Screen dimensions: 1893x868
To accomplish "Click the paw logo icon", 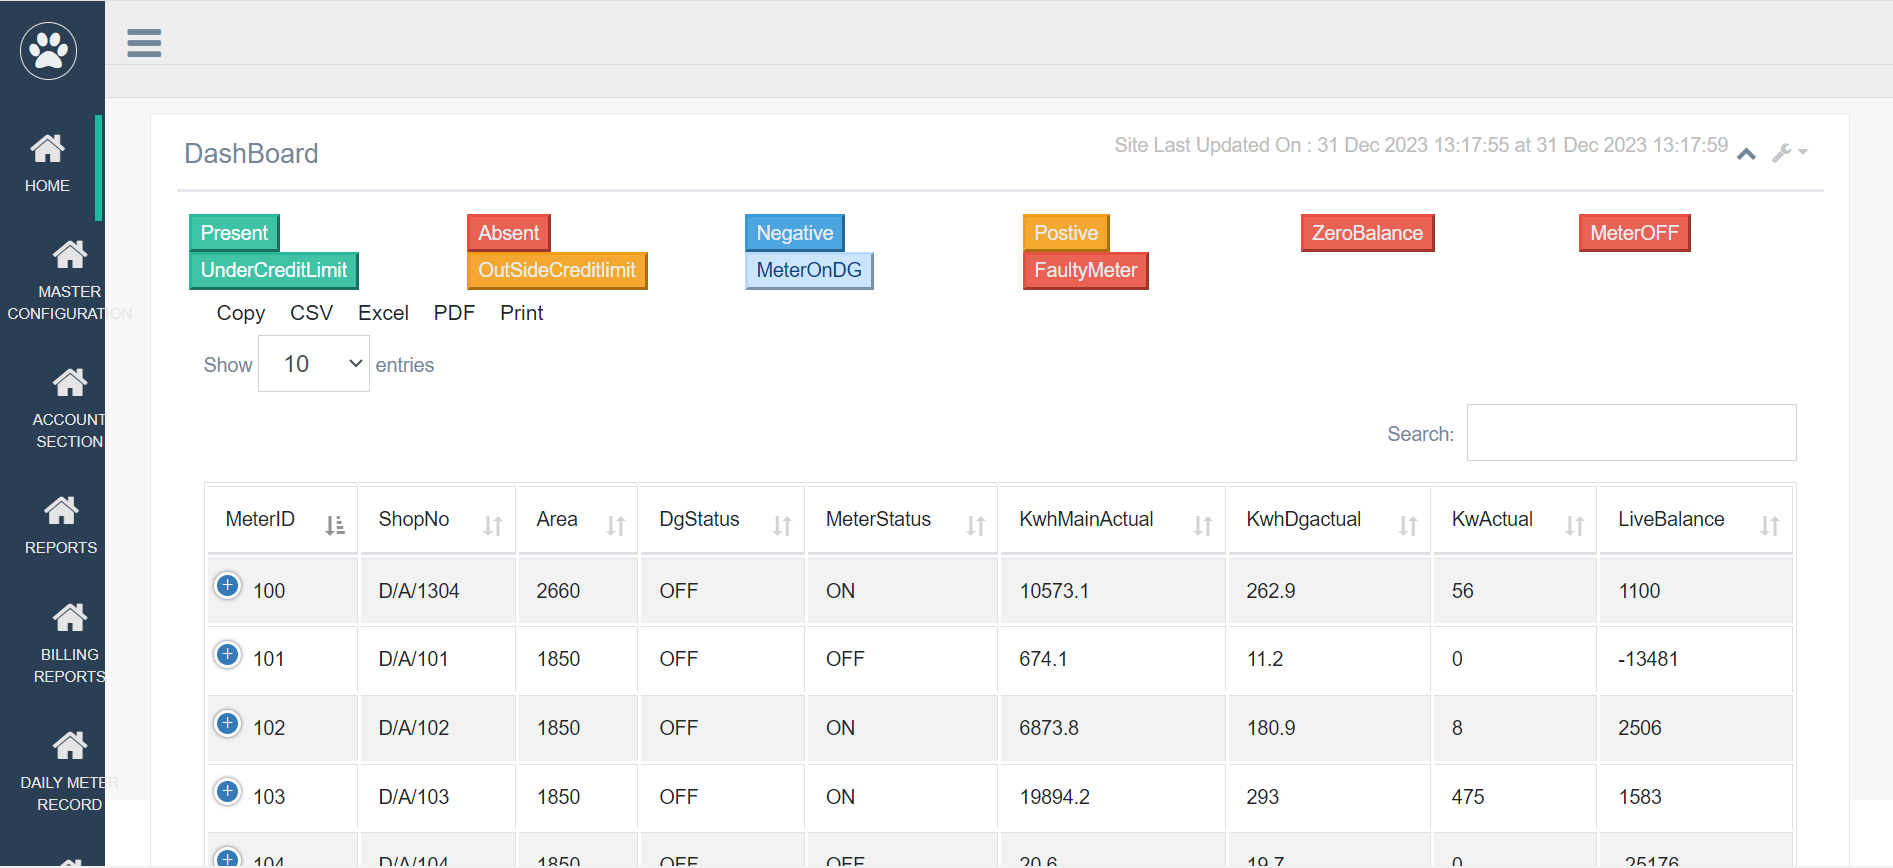I will pyautogui.click(x=48, y=50).
